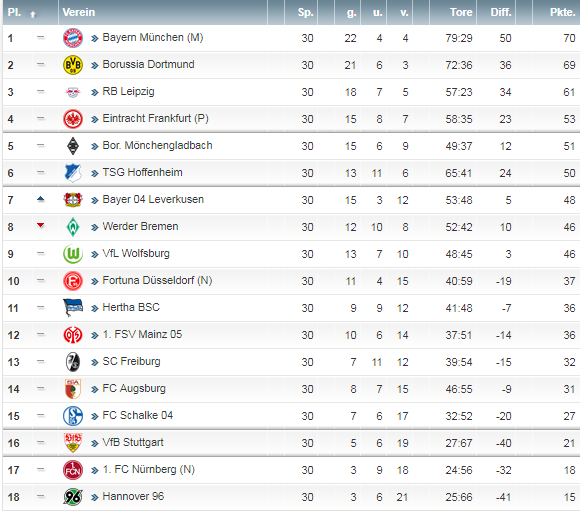The width and height of the screenshot is (580, 511).
Task: Open the TSG Hoffenheim team link
Action: coord(142,172)
